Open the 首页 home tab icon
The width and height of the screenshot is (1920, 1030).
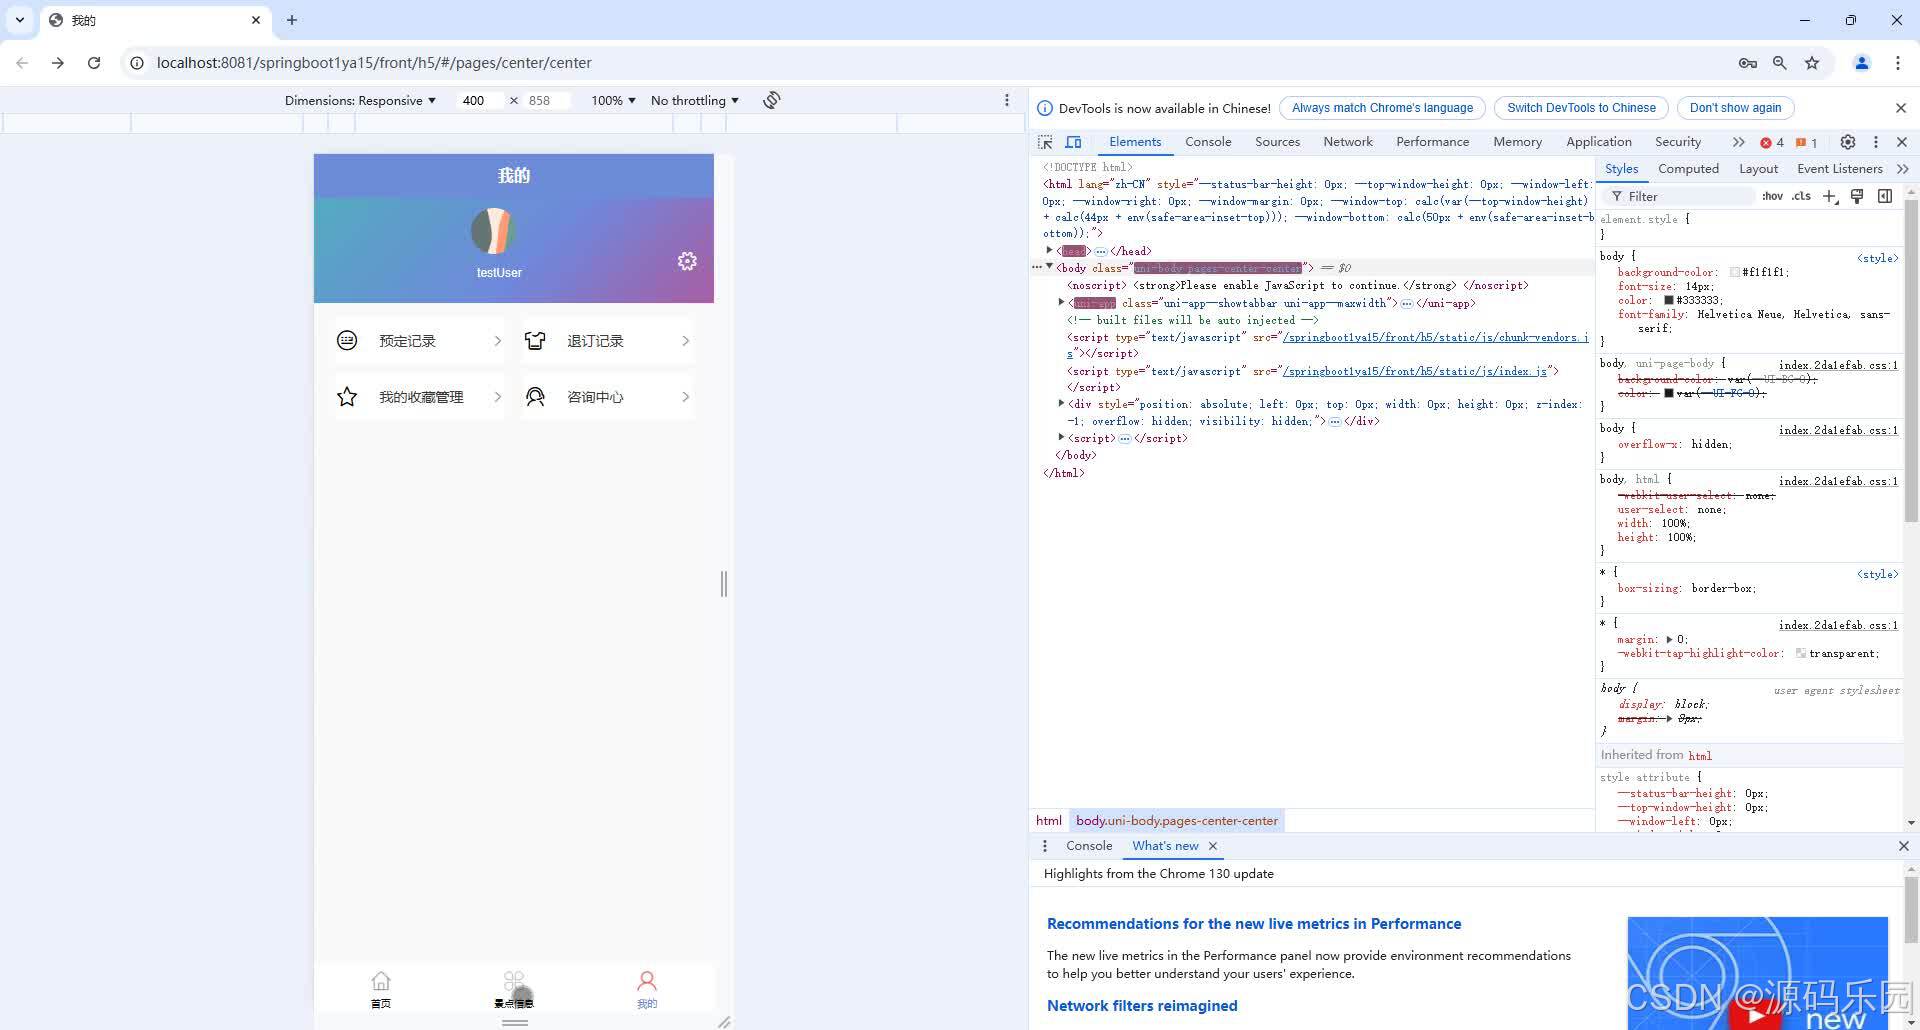tap(381, 981)
